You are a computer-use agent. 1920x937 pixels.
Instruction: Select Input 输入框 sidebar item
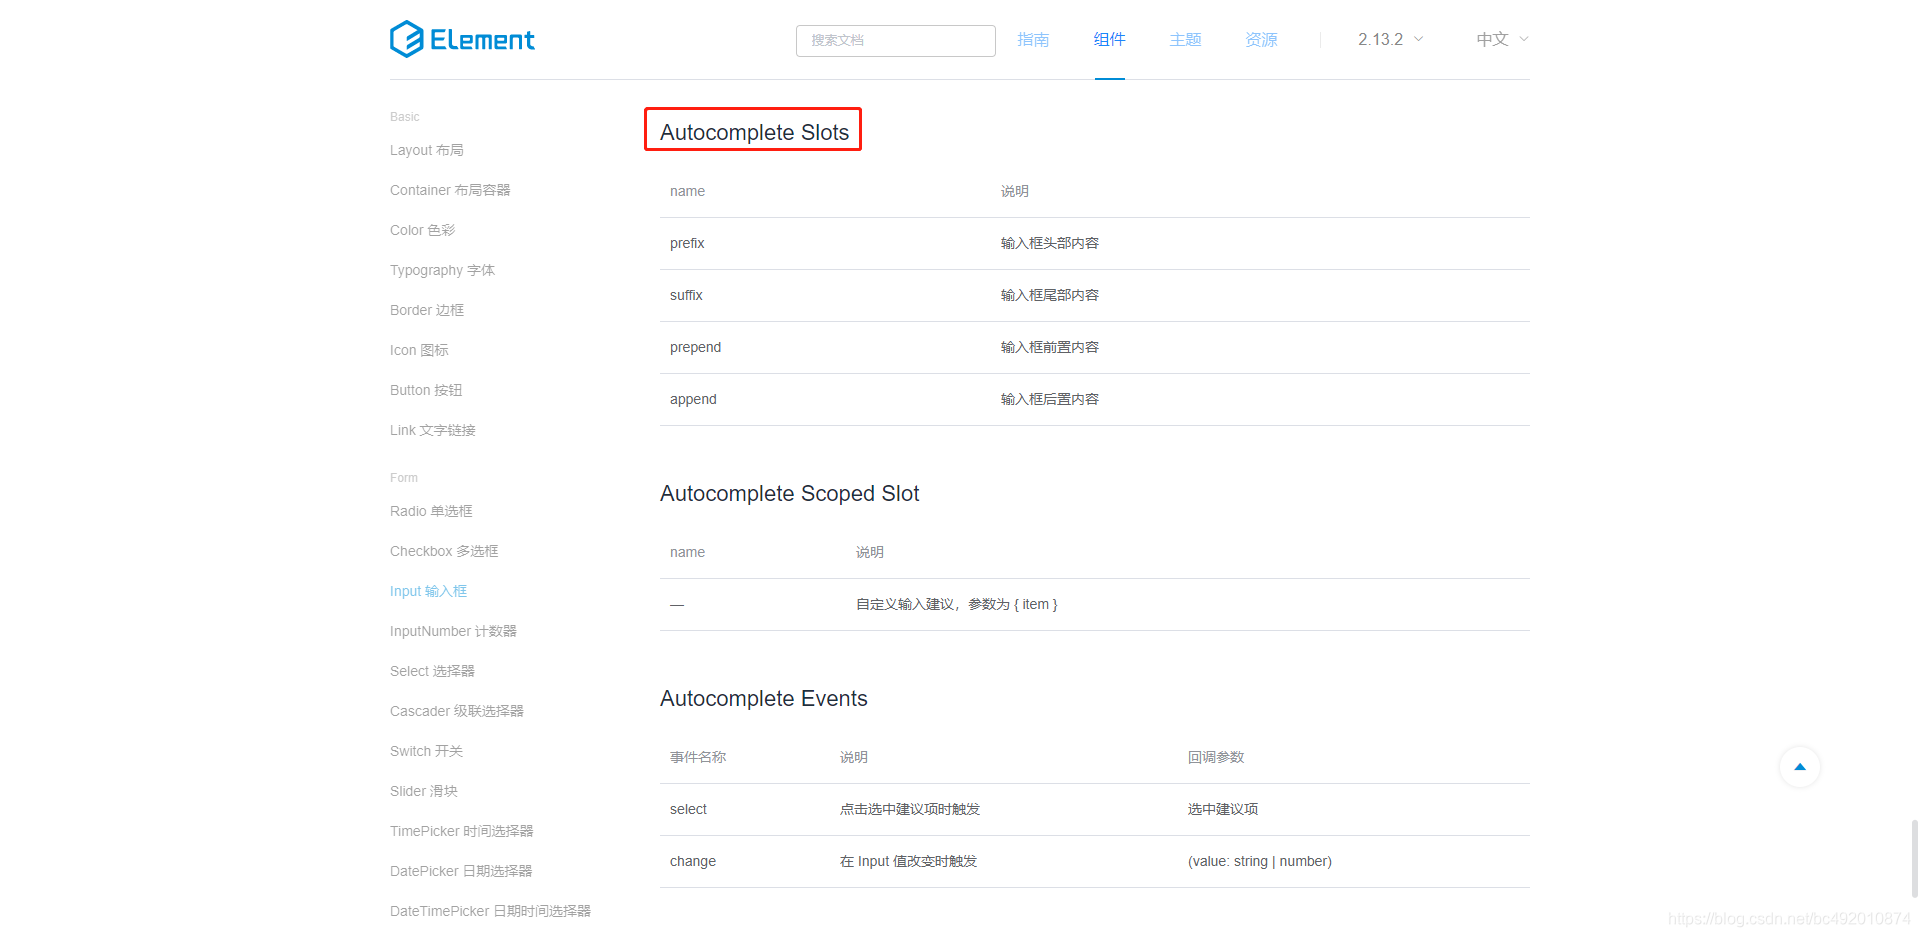428,591
